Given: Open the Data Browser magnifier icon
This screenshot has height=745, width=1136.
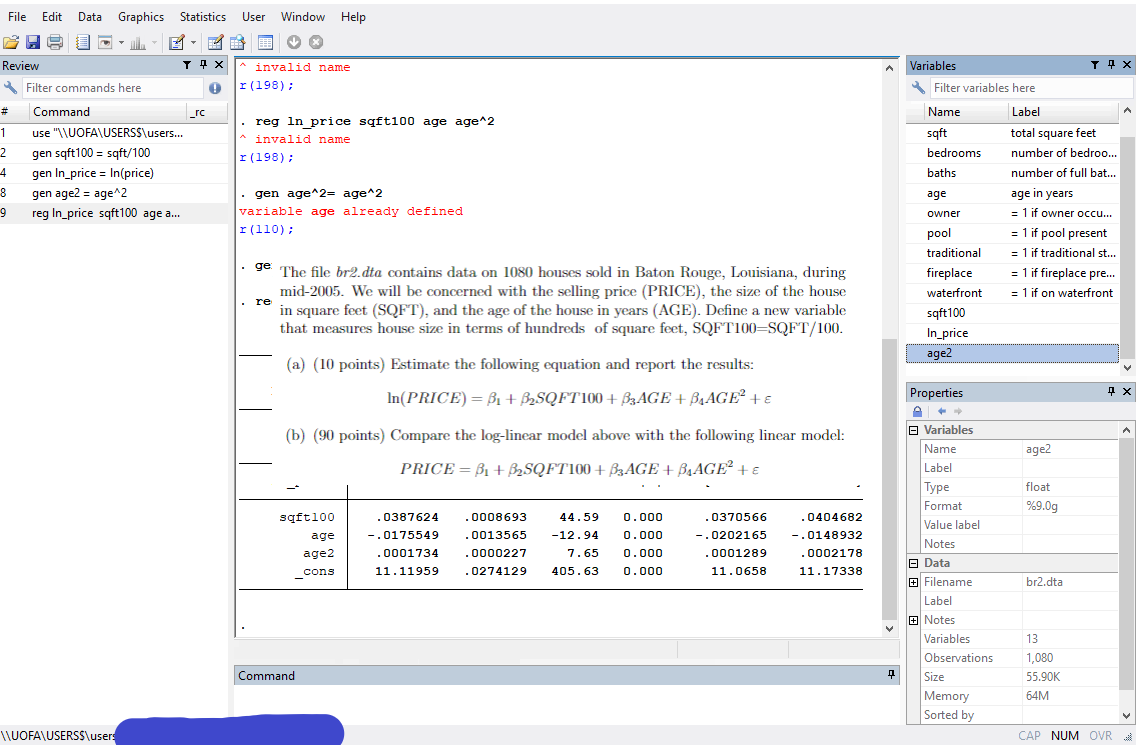Looking at the screenshot, I should point(238,43).
